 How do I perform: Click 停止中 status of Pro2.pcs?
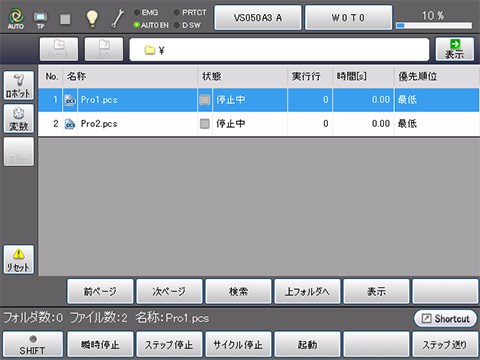(x=230, y=124)
